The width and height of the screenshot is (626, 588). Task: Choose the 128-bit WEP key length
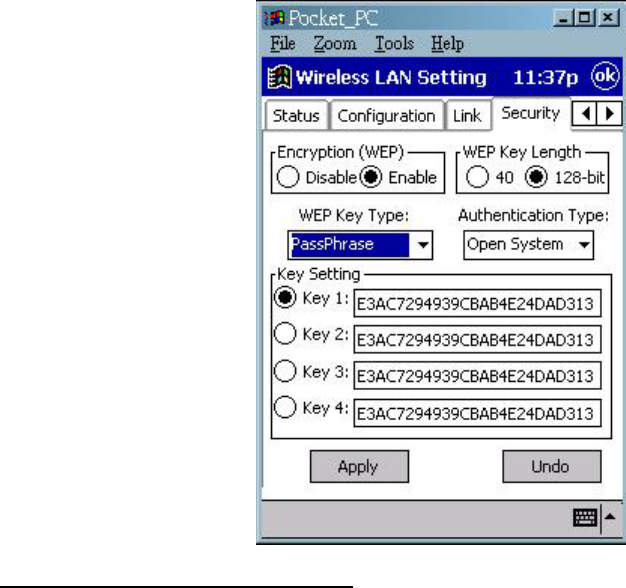536,176
